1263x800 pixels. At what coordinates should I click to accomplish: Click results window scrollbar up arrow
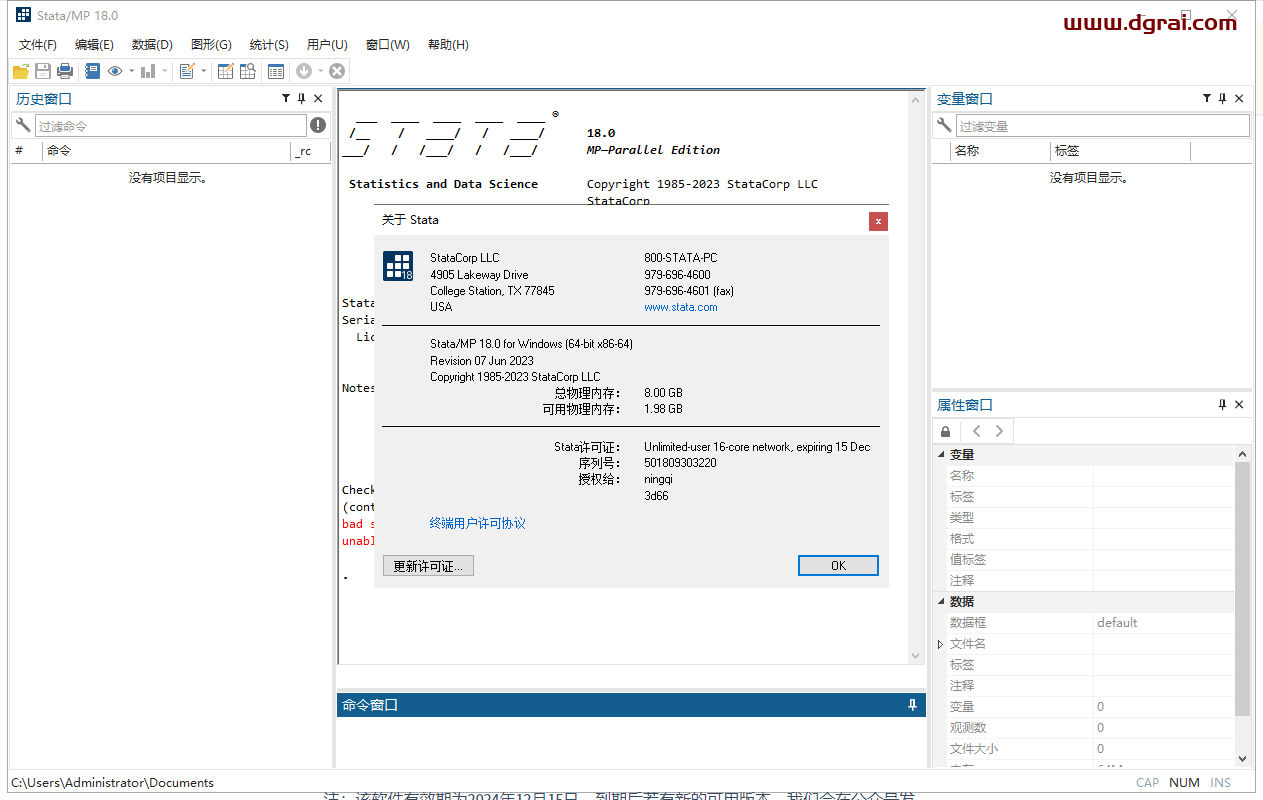point(915,98)
